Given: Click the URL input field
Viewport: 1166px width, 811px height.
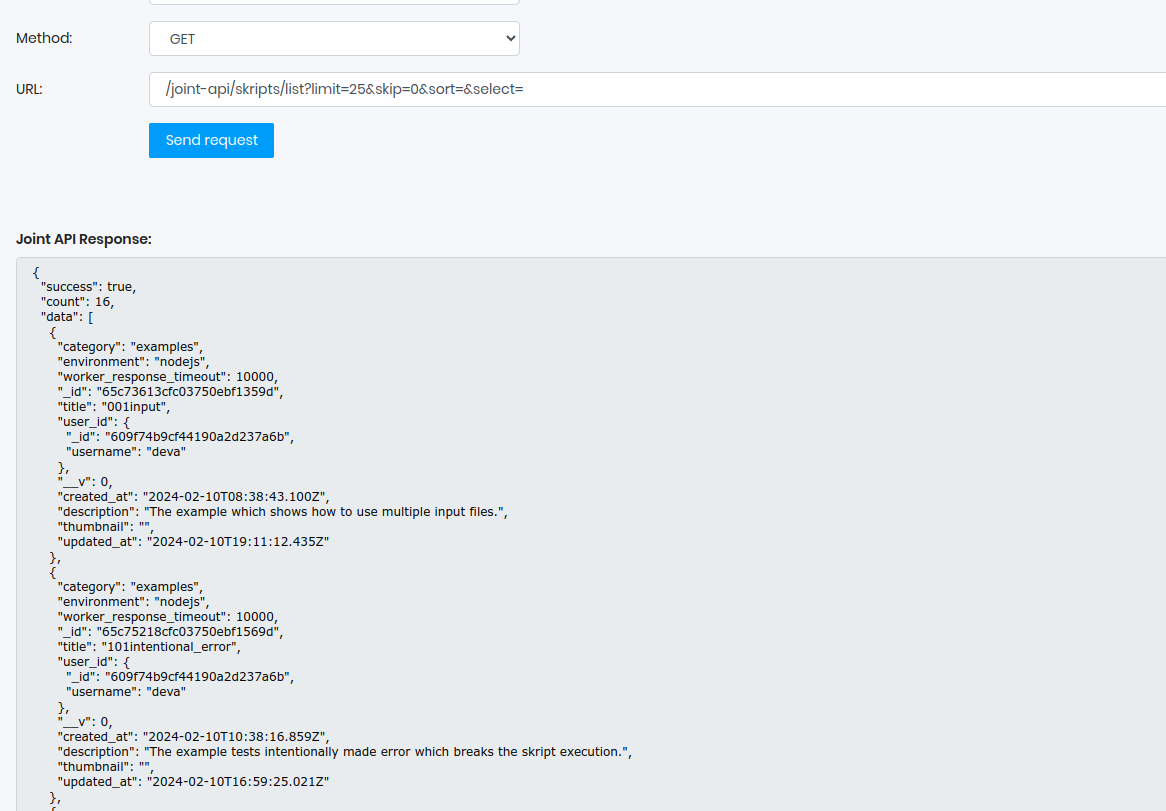Looking at the screenshot, I should pos(657,89).
